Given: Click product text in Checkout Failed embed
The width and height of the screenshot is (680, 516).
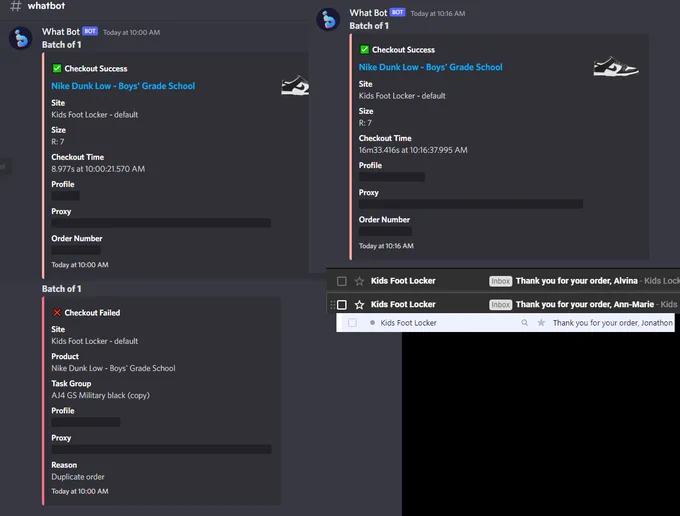Looking at the screenshot, I should point(113,368).
